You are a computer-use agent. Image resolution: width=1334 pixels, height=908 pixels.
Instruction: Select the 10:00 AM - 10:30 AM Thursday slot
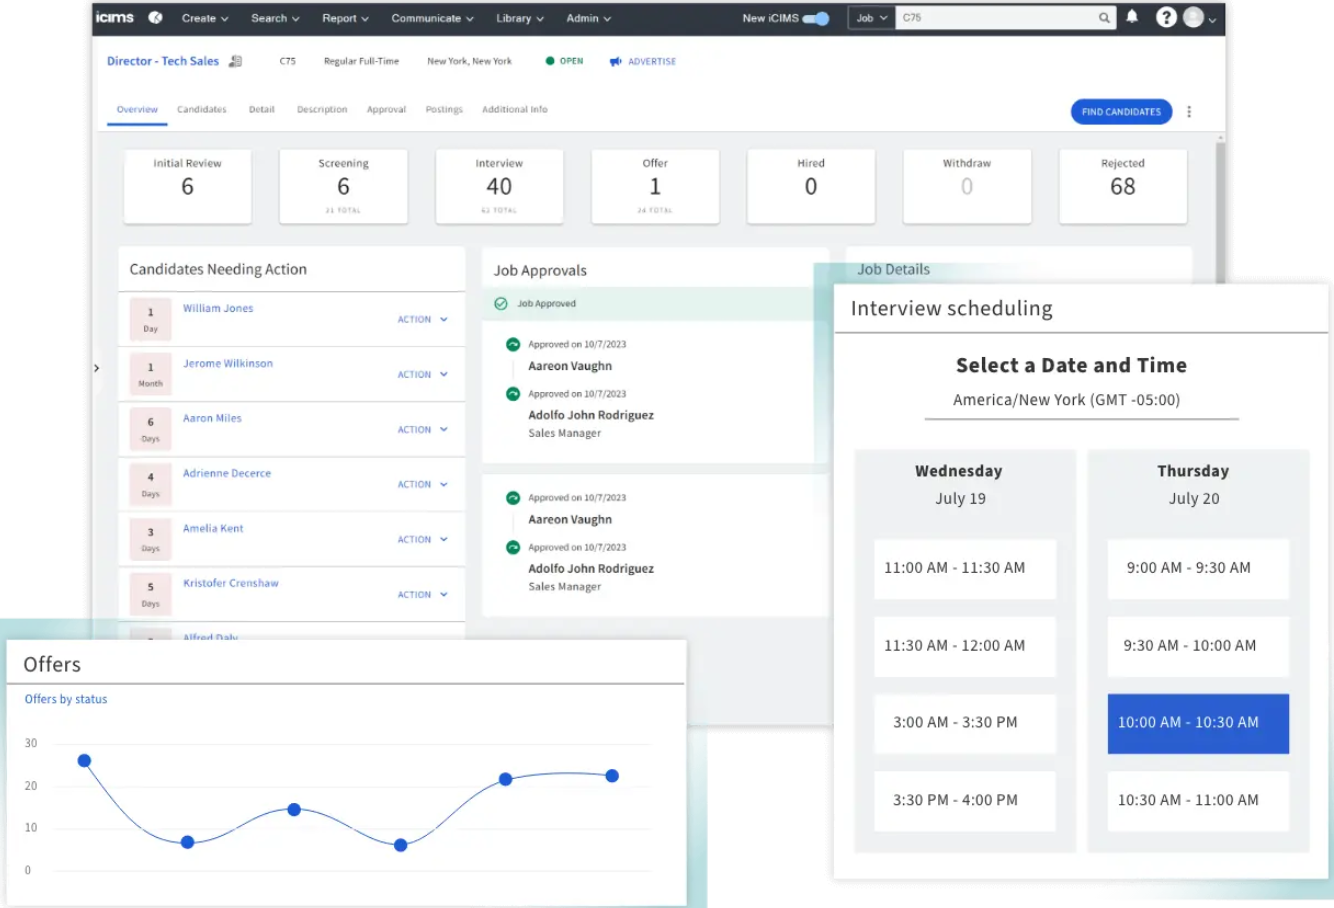pos(1198,723)
